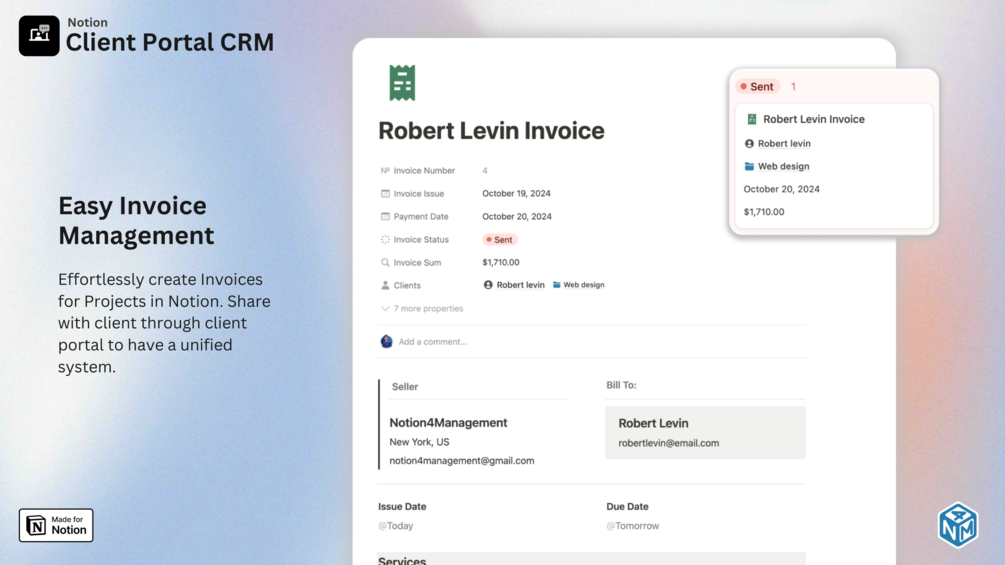Screen dimensions: 1005x565
Task: Click the Invoice Issue date October 19, 2024
Action: click(x=516, y=193)
